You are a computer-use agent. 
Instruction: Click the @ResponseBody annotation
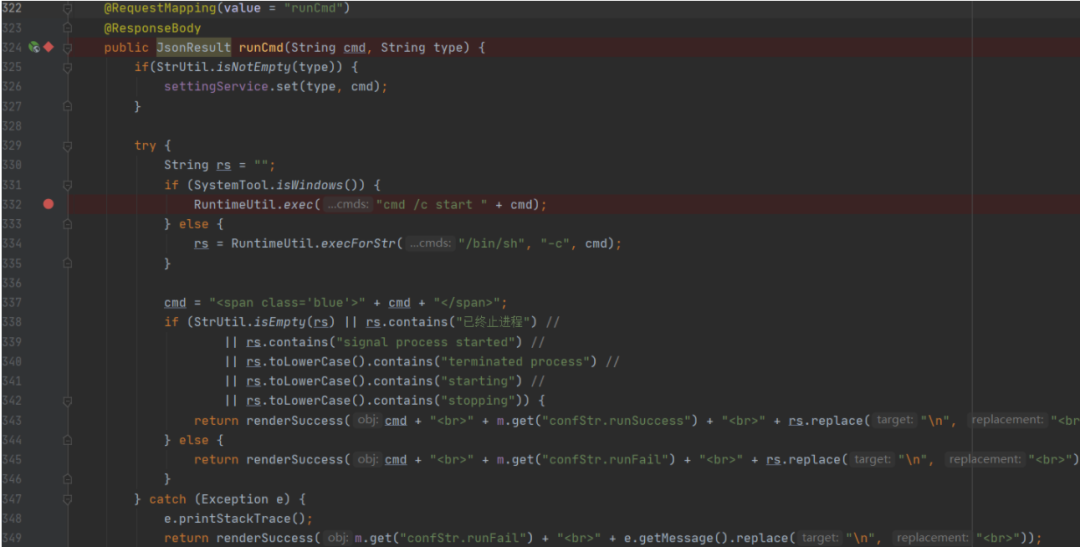[x=152, y=28]
